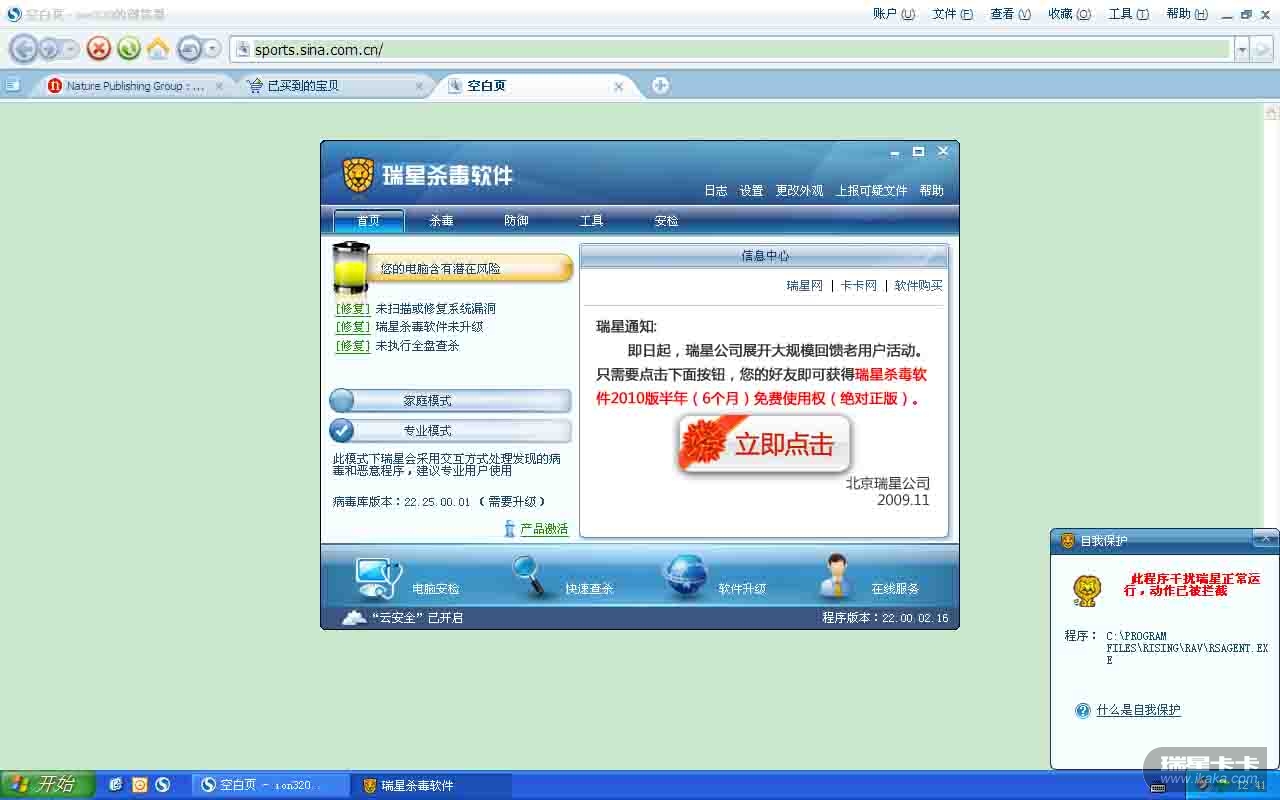The image size is (1280, 800).
Task: Close the 已买到的宝贝 tab
Action: point(419,86)
